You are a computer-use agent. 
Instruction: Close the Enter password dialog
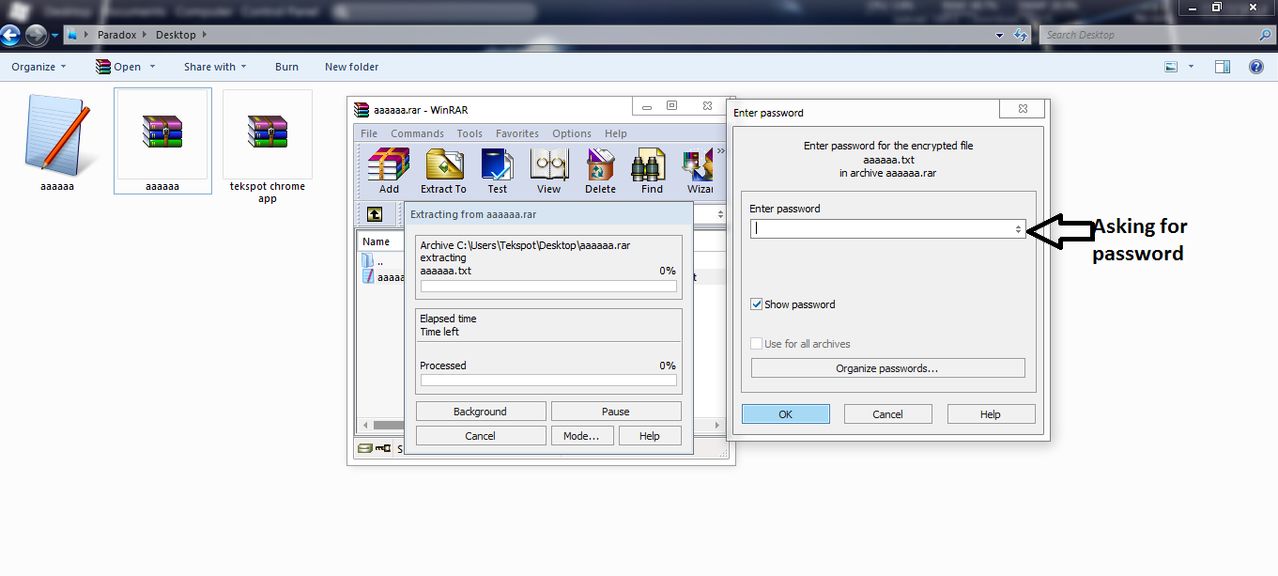[x=1024, y=109]
